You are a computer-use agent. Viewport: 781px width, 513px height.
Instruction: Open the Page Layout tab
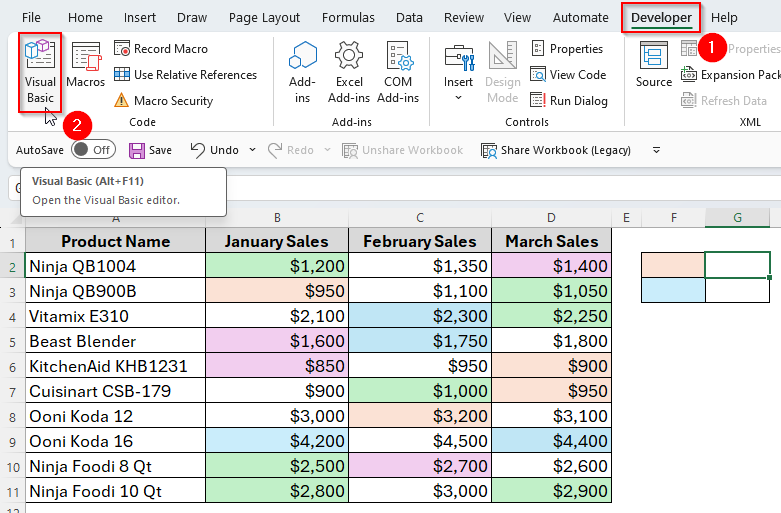(x=264, y=18)
